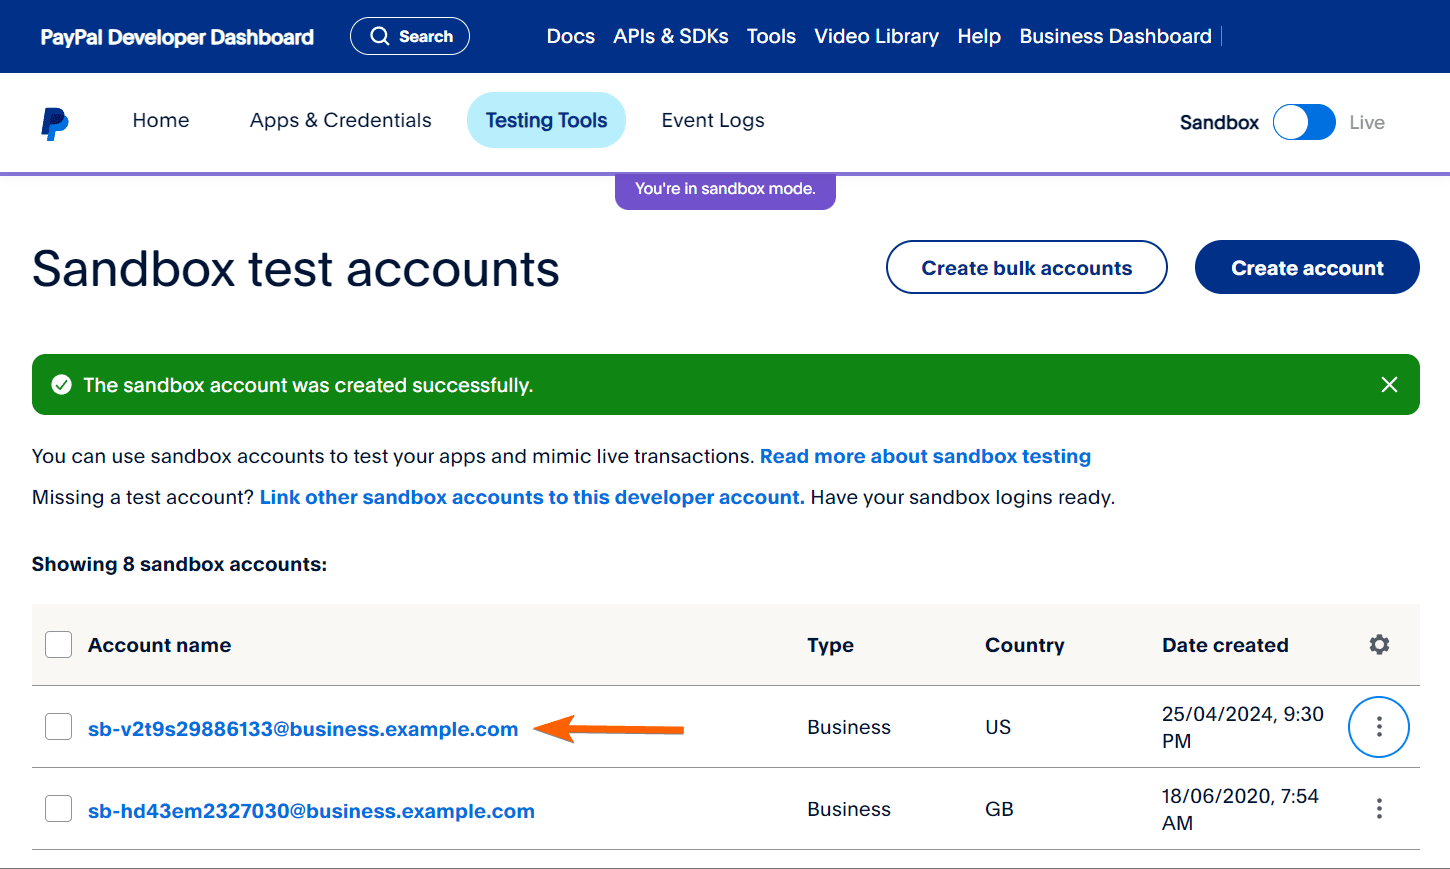Image resolution: width=1450 pixels, height=869 pixels.
Task: Open actions menu for the GB business account
Action: 1378,809
